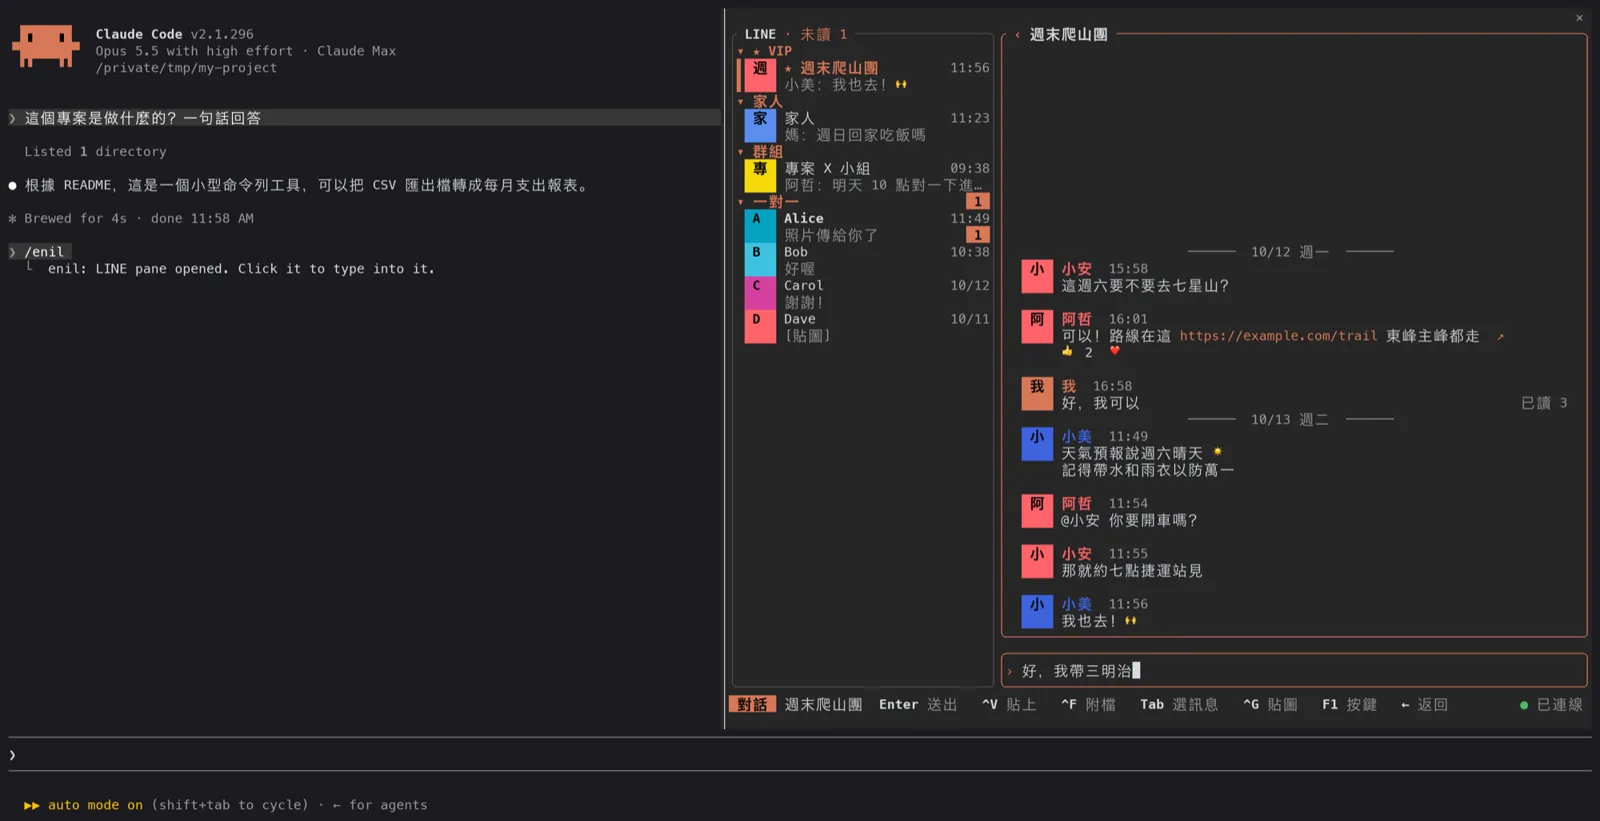Open the https://example.com/trail link
This screenshot has width=1600, height=821.
coord(1278,336)
